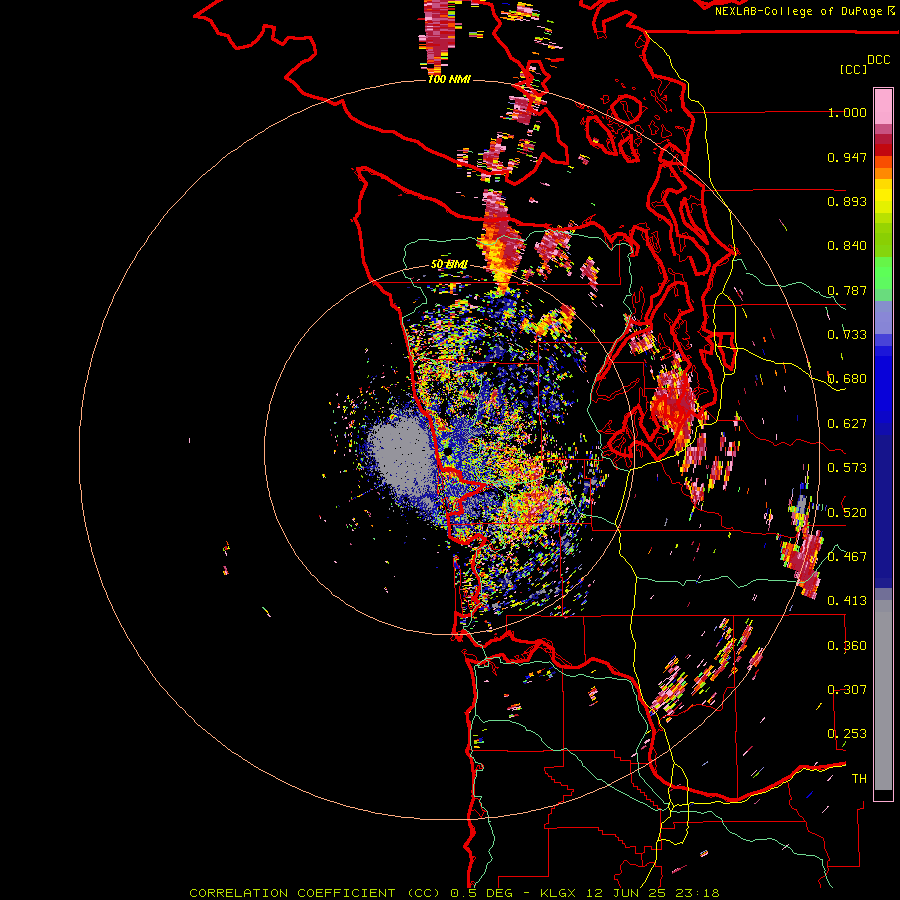Click the 50 NMI range ring label
Image resolution: width=900 pixels, height=900 pixels.
click(x=449, y=265)
